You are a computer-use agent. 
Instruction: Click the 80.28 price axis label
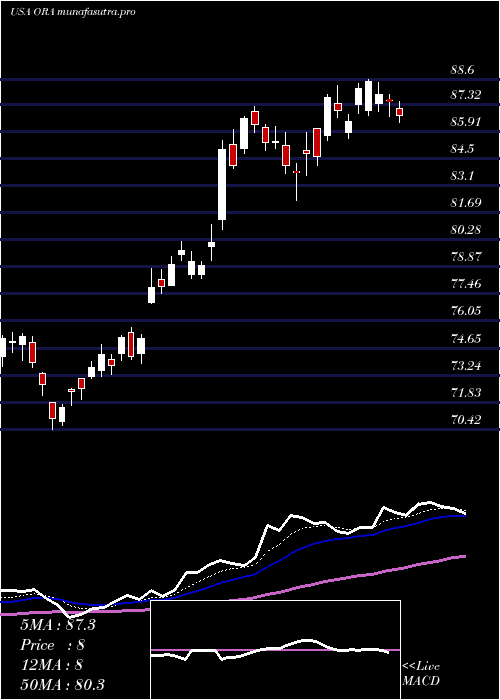pyautogui.click(x=465, y=230)
